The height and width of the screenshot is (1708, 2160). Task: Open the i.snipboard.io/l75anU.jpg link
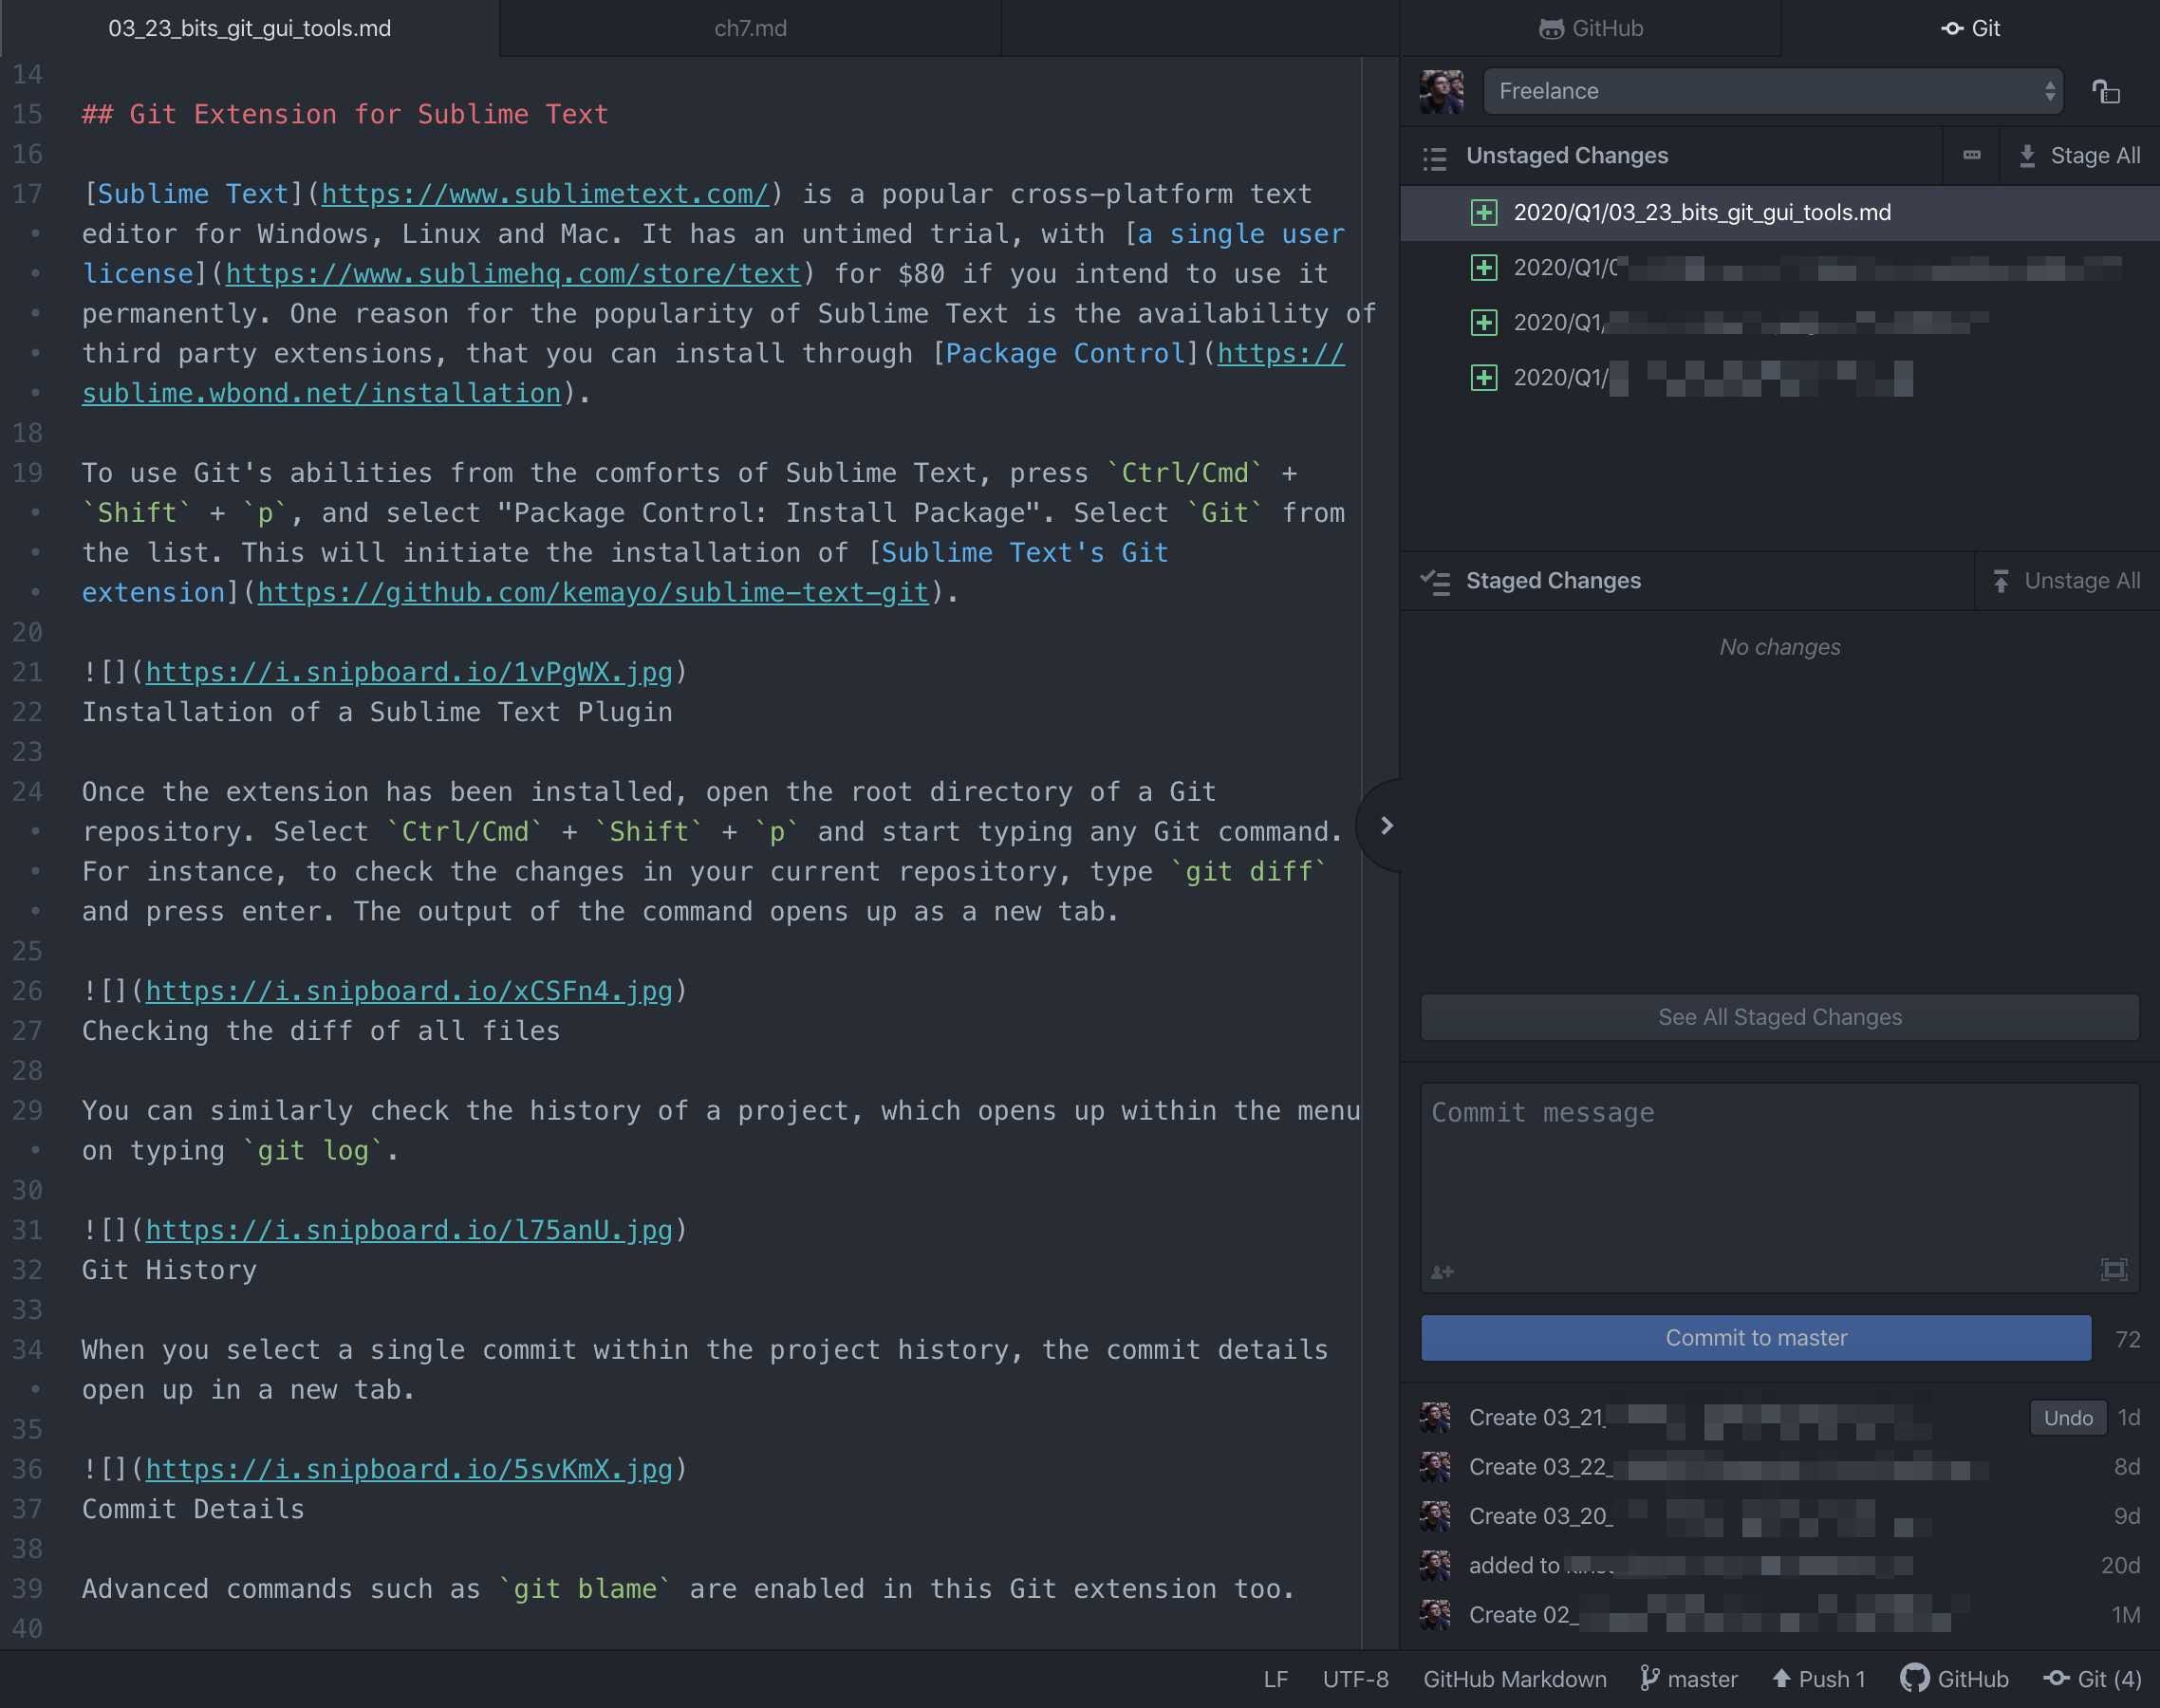coord(409,1230)
